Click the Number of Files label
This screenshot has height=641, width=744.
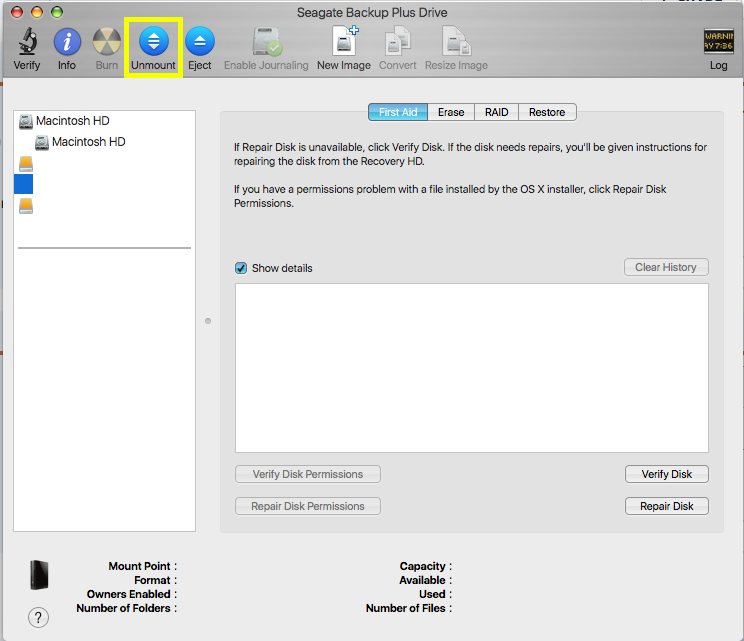coord(409,608)
